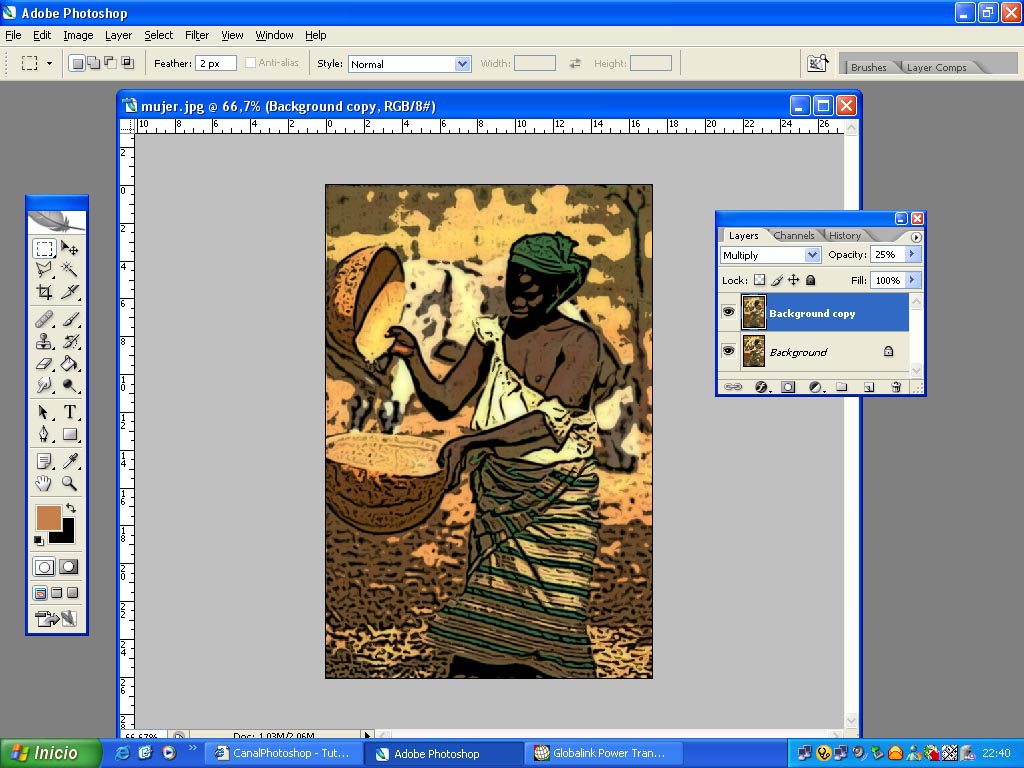Swap foreground and background colors
The image size is (1024, 768).
click(x=71, y=507)
